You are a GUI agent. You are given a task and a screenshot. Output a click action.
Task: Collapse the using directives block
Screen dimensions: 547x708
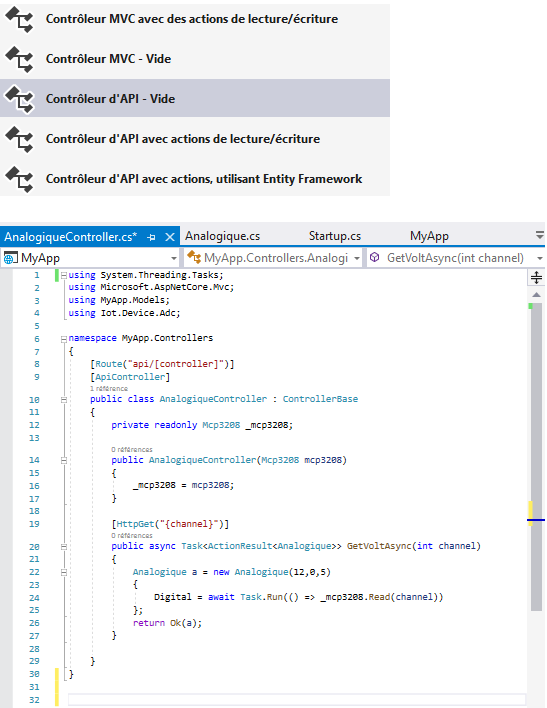pos(64,275)
